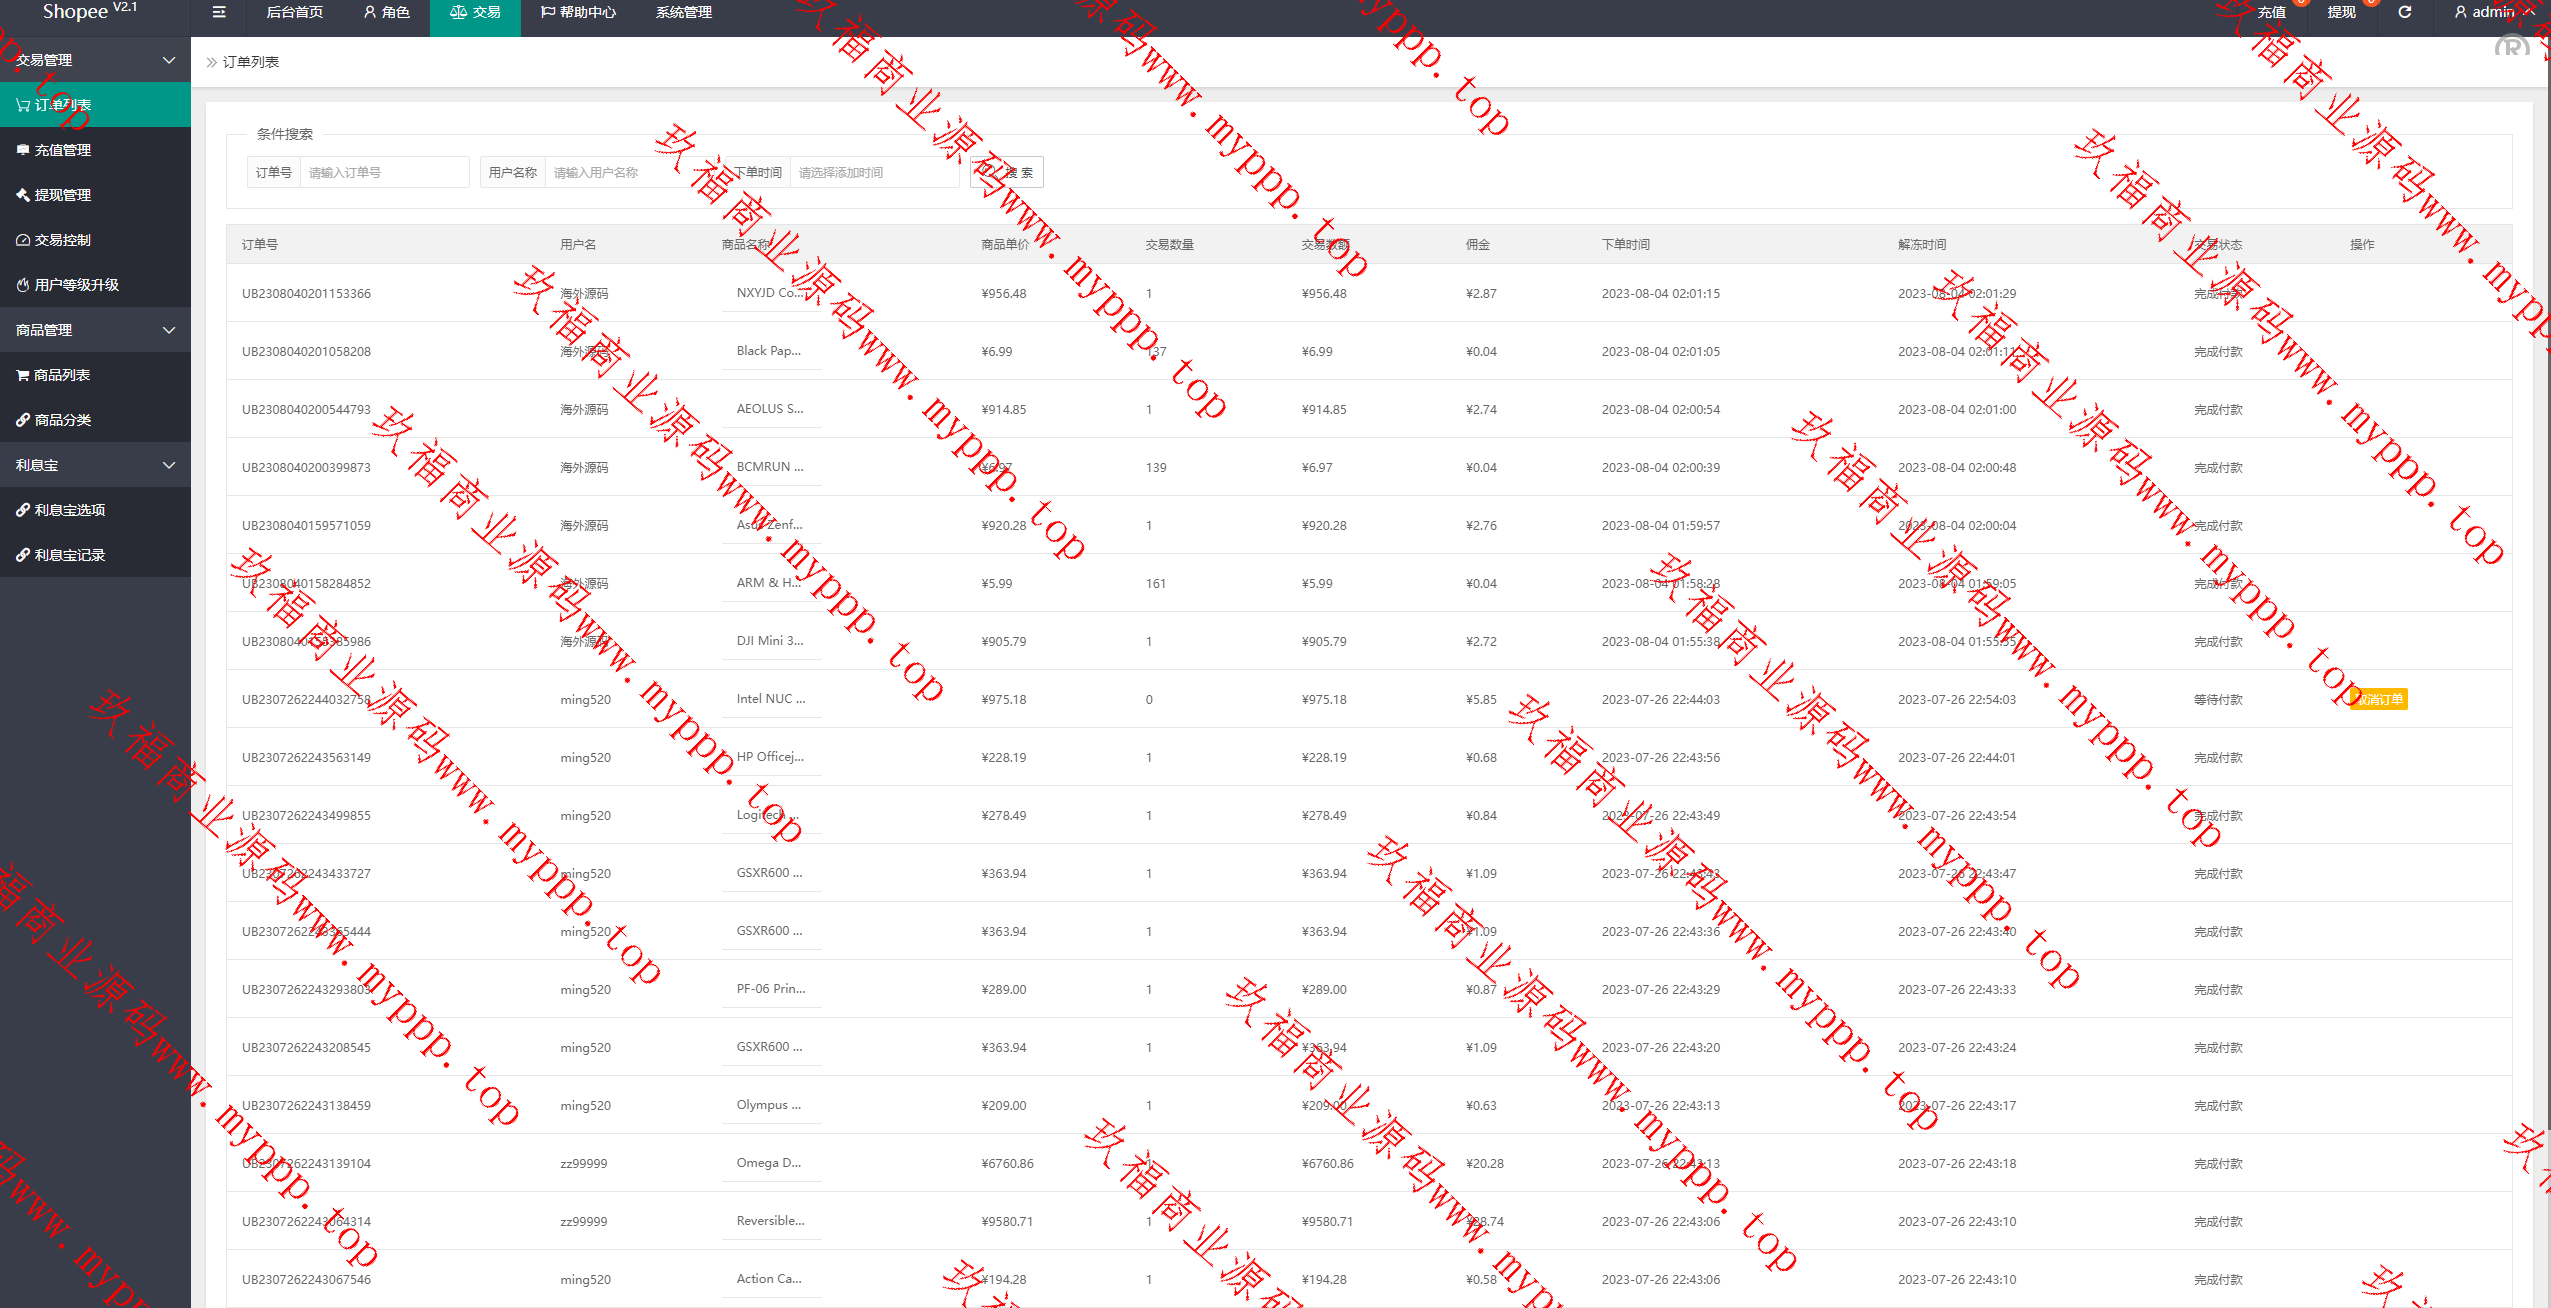Open 订单列表 cart icon menu item
Screen dimensions: 2551x1308
coord(62,105)
